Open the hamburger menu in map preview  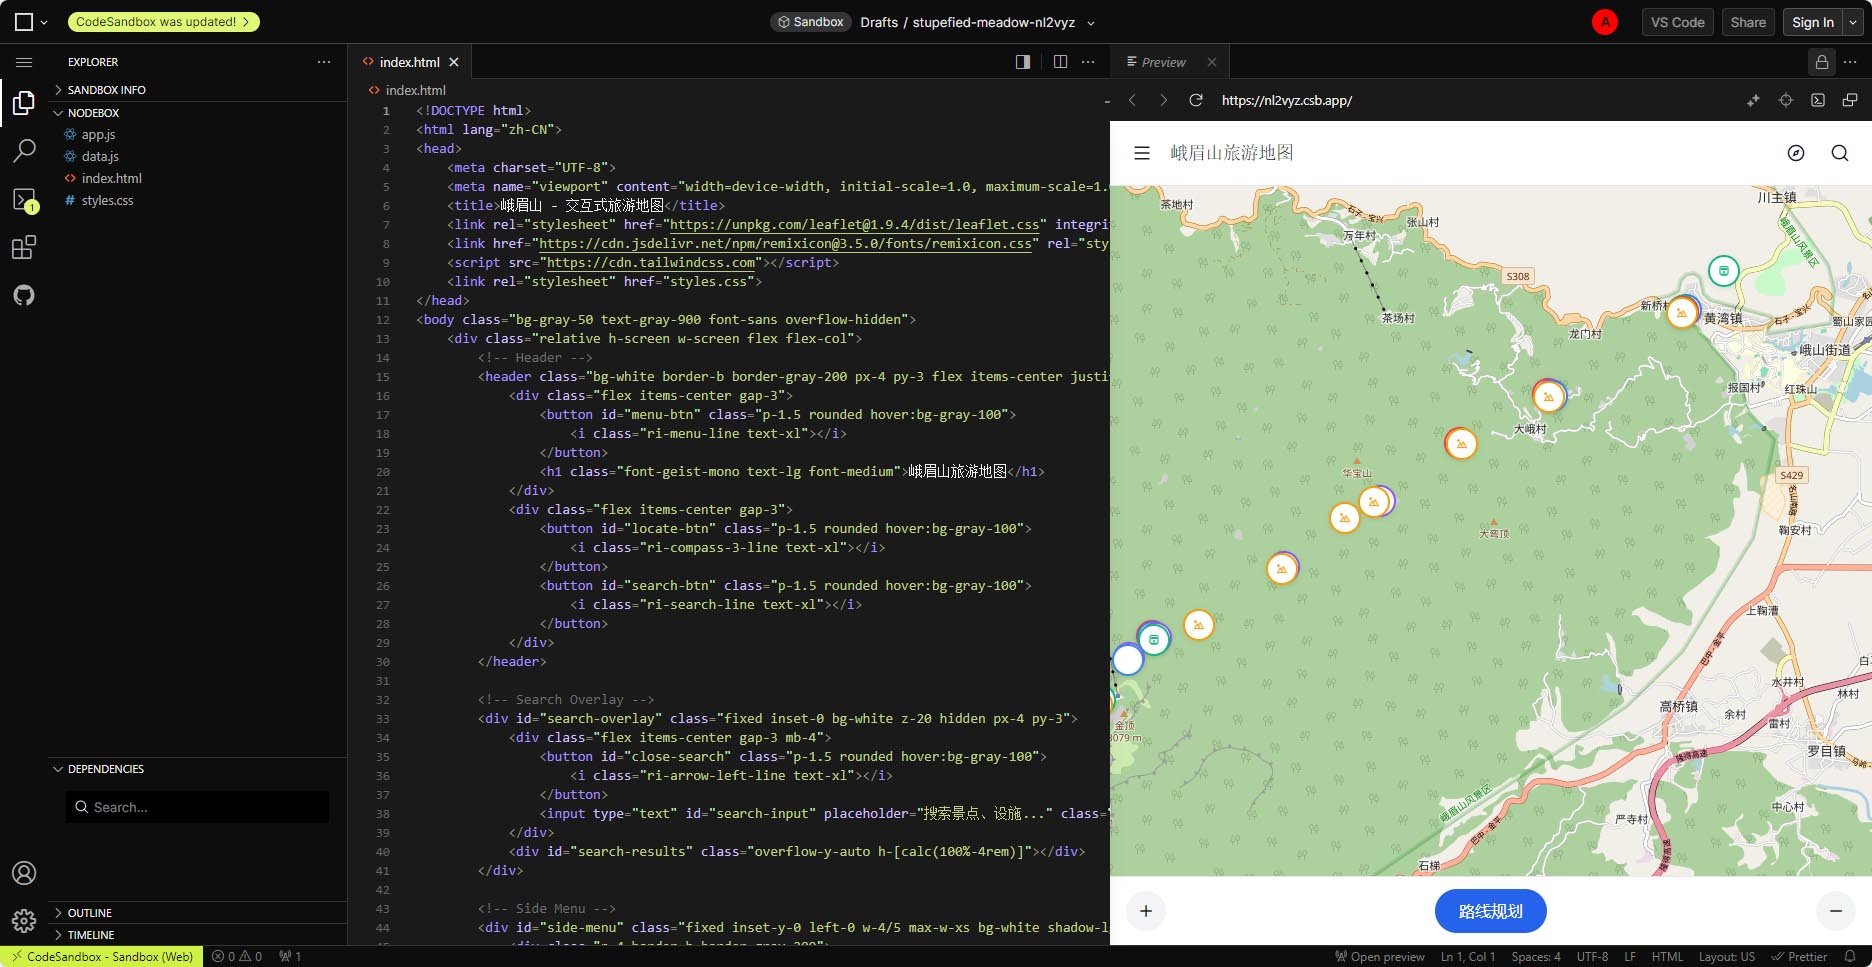[1142, 153]
